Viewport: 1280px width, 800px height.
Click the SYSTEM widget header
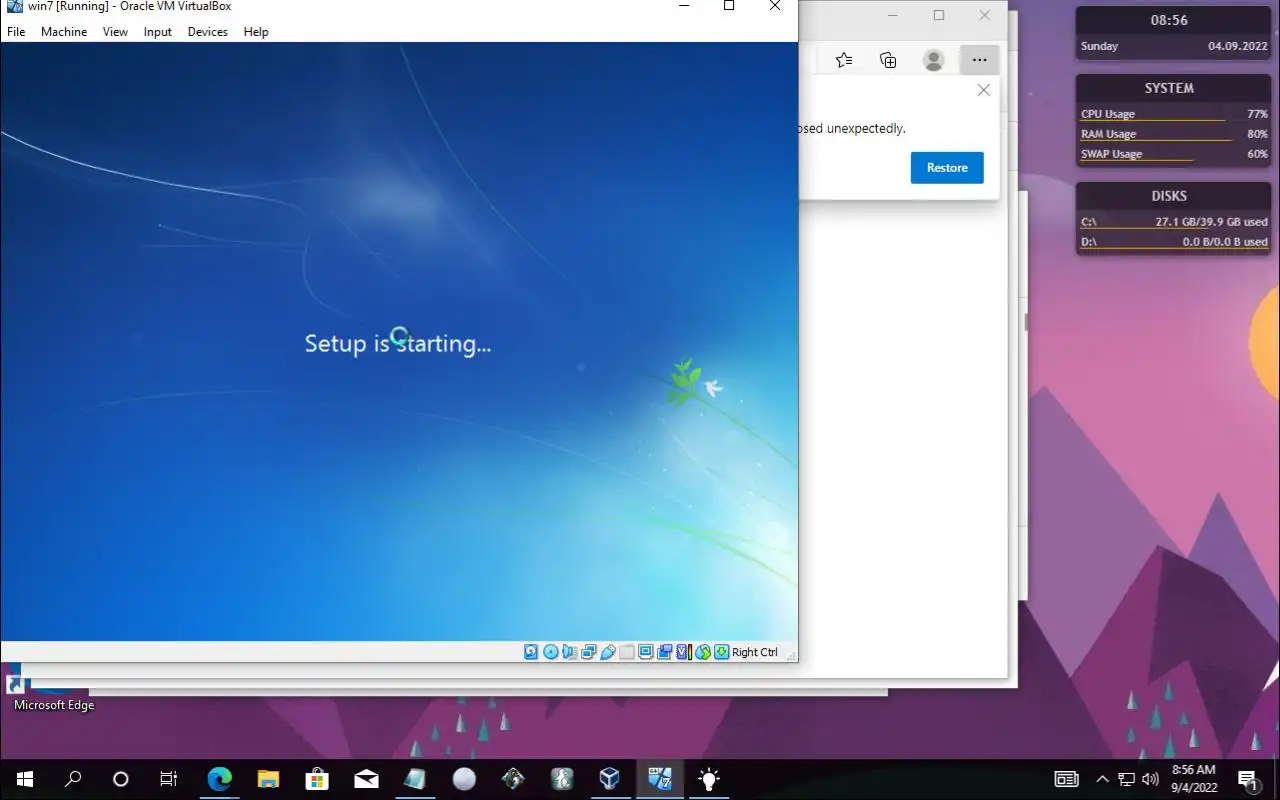[1169, 88]
